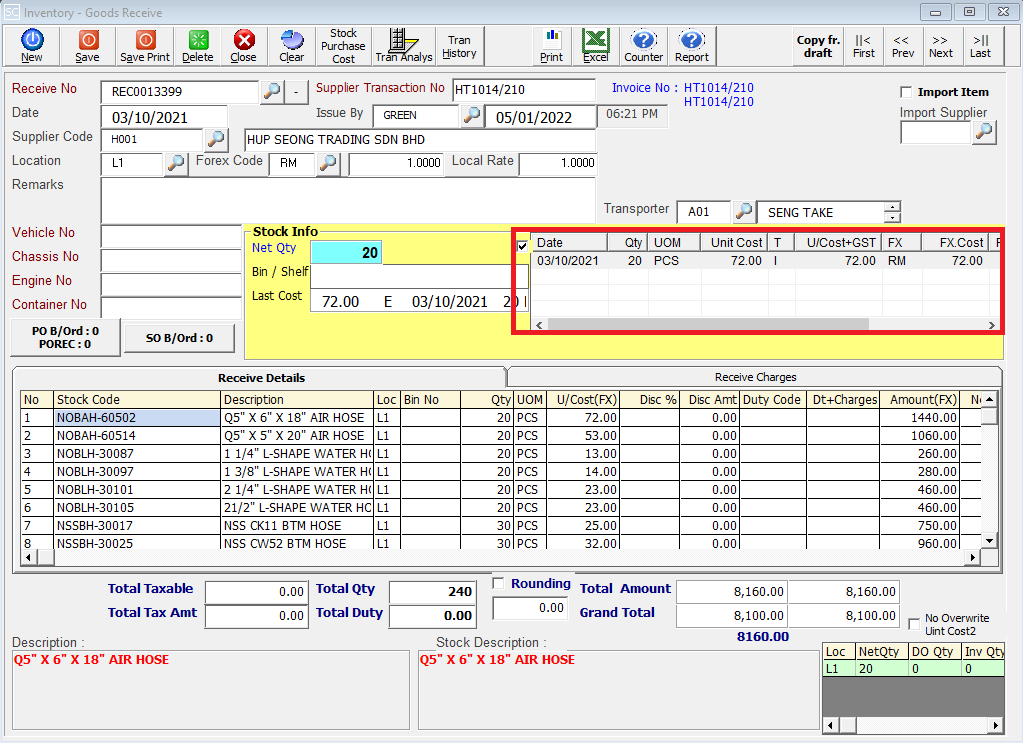
Task: Export to Excel
Action: [596, 46]
